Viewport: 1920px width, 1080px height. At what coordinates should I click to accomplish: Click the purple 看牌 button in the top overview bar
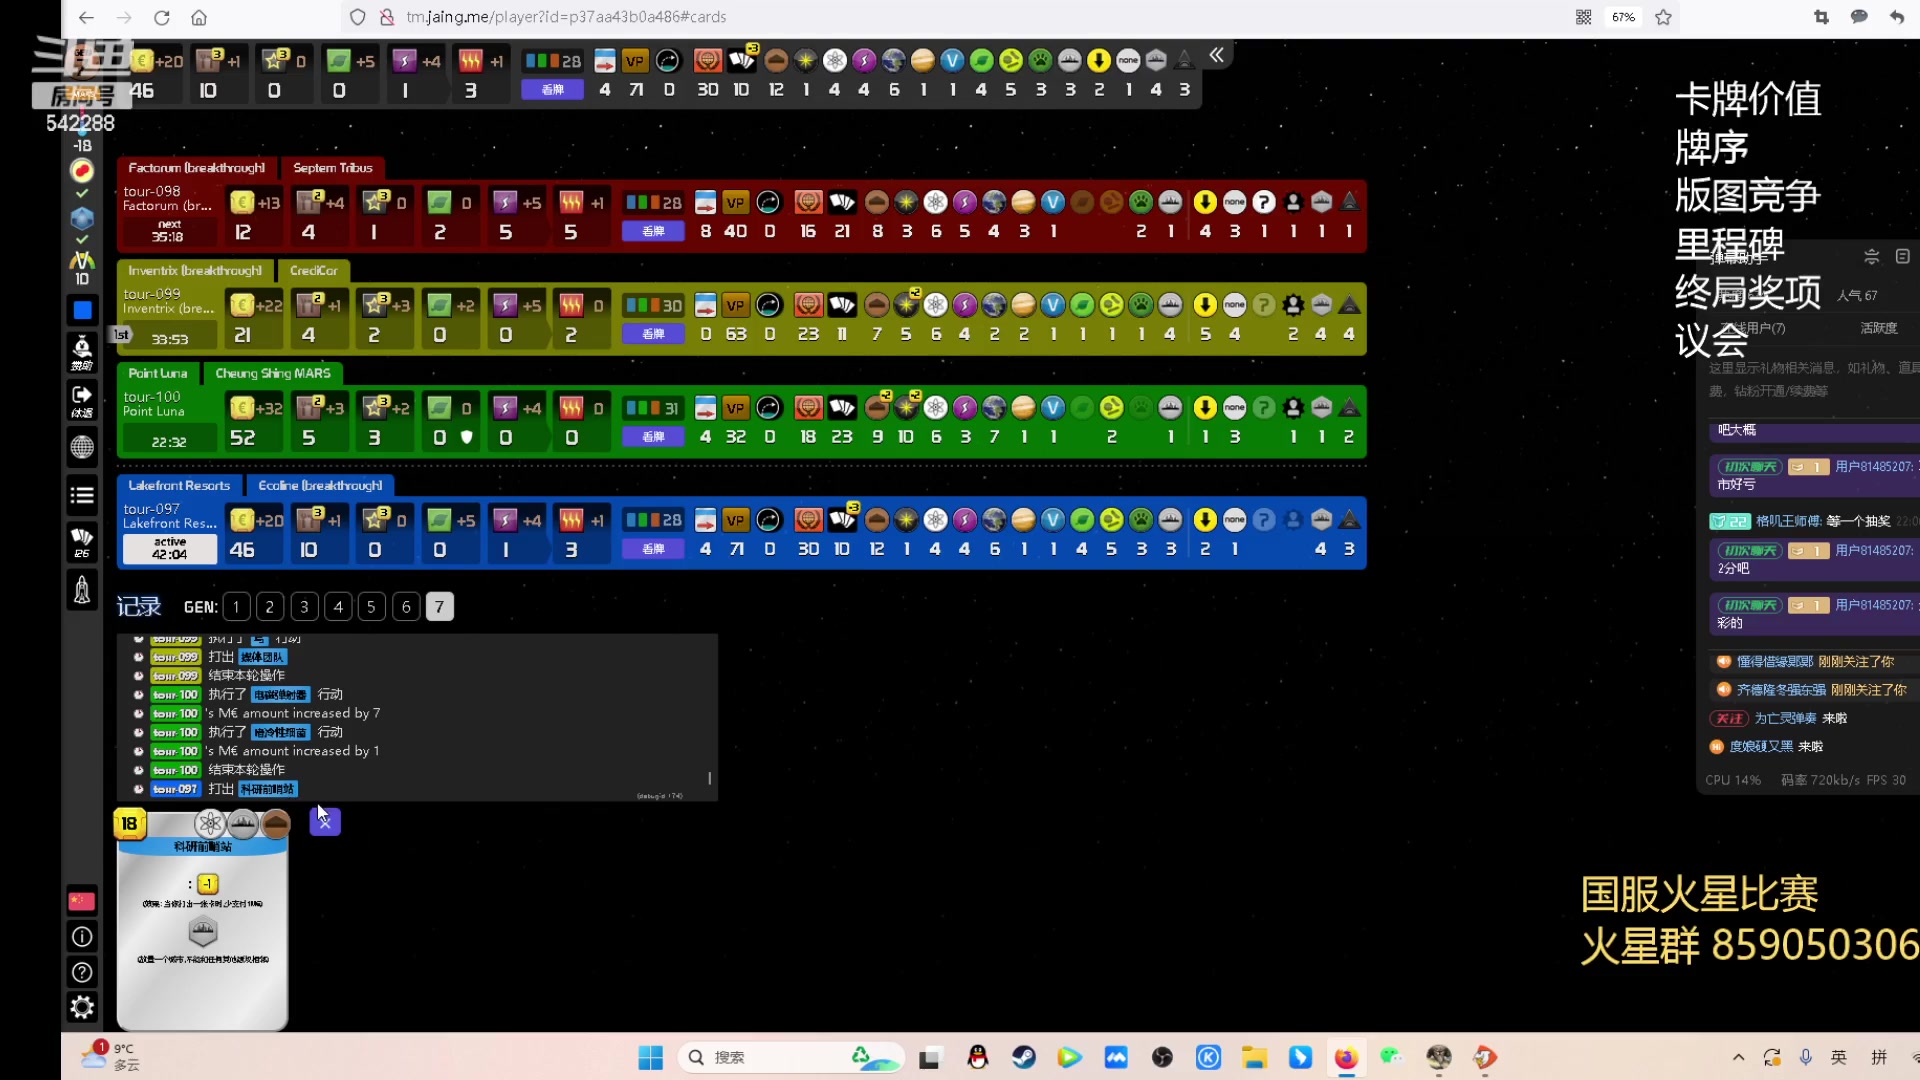point(553,90)
